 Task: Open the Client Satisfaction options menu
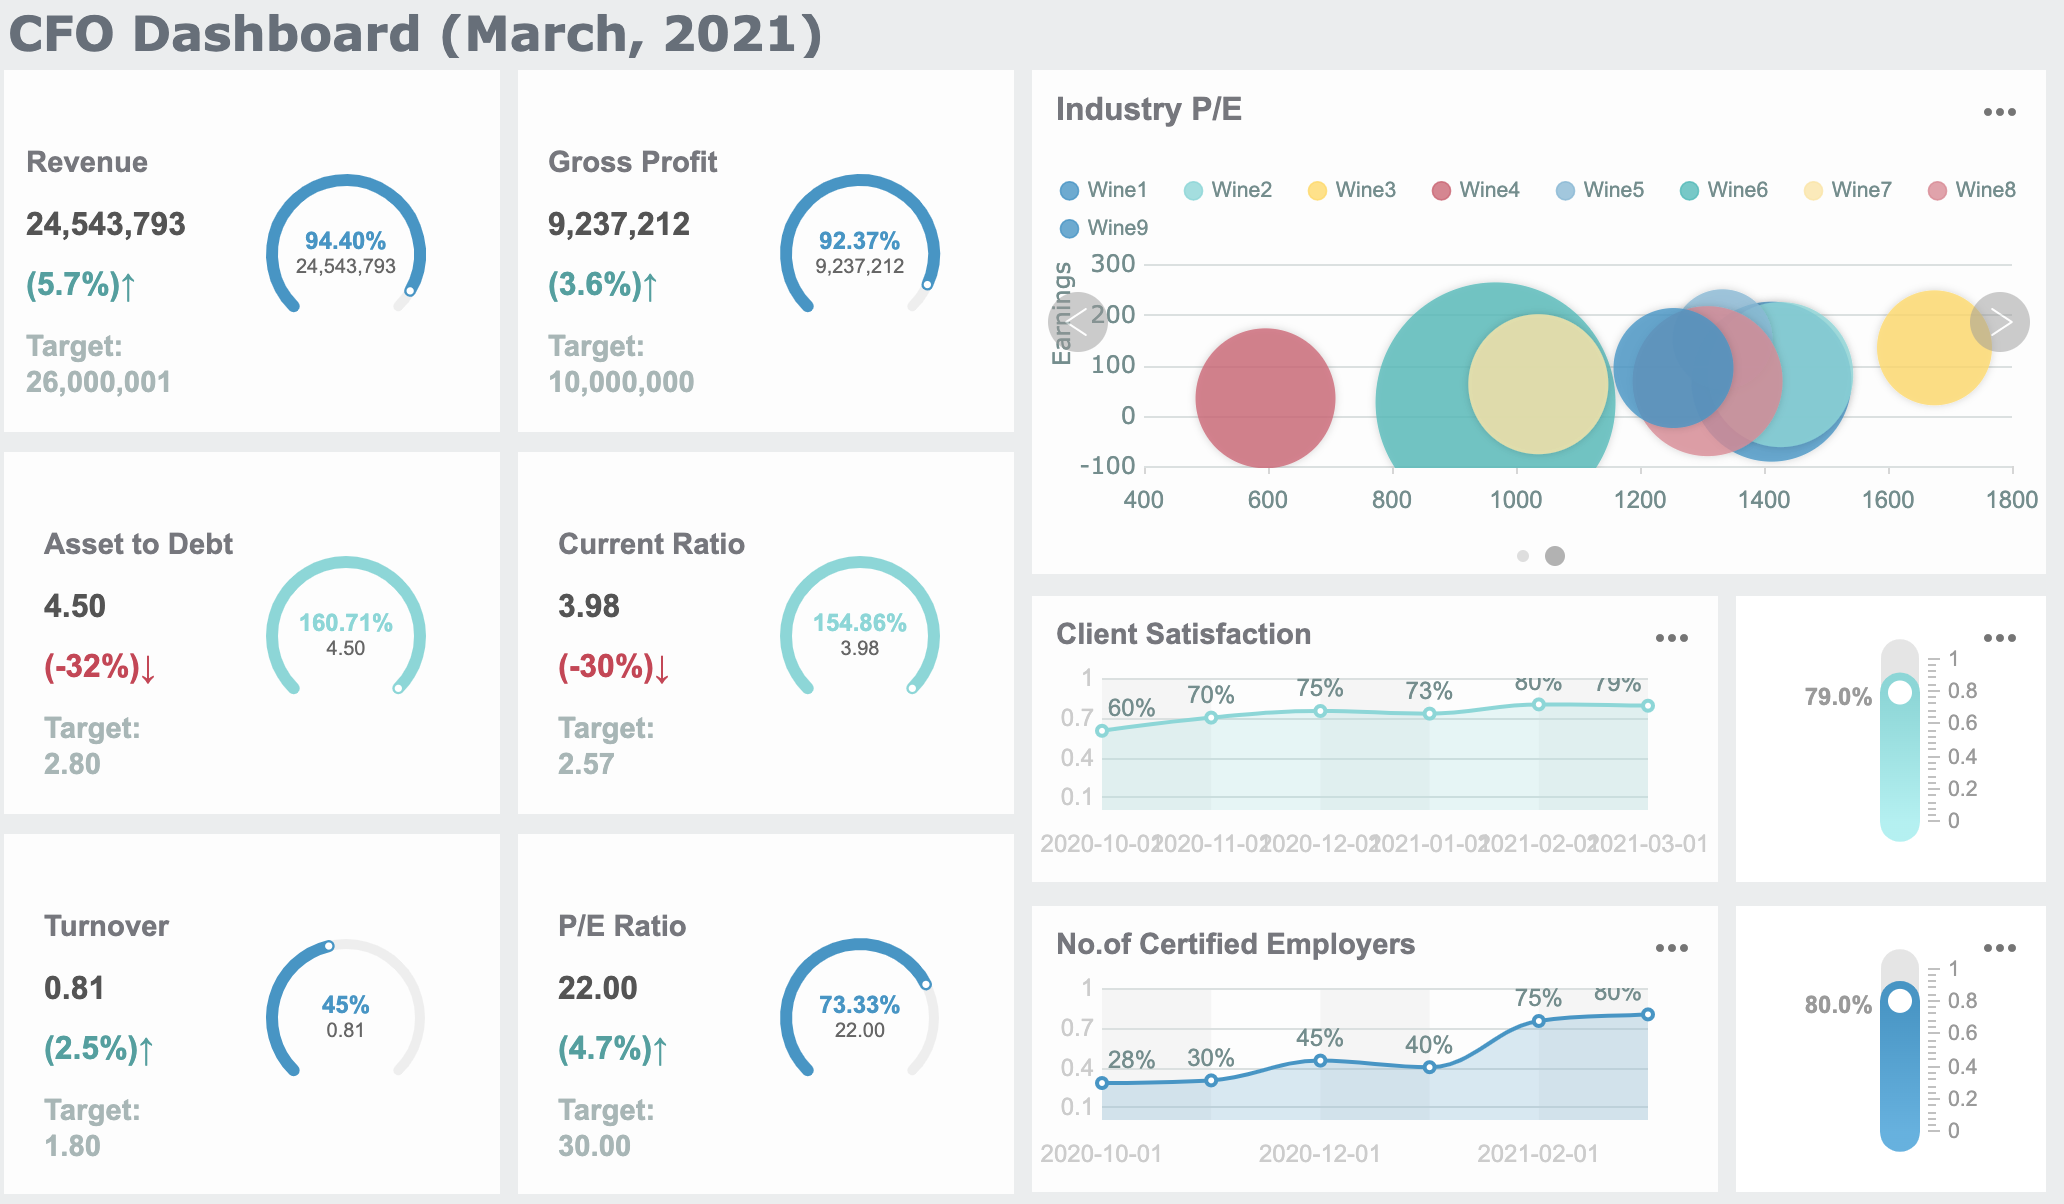coord(1671,637)
